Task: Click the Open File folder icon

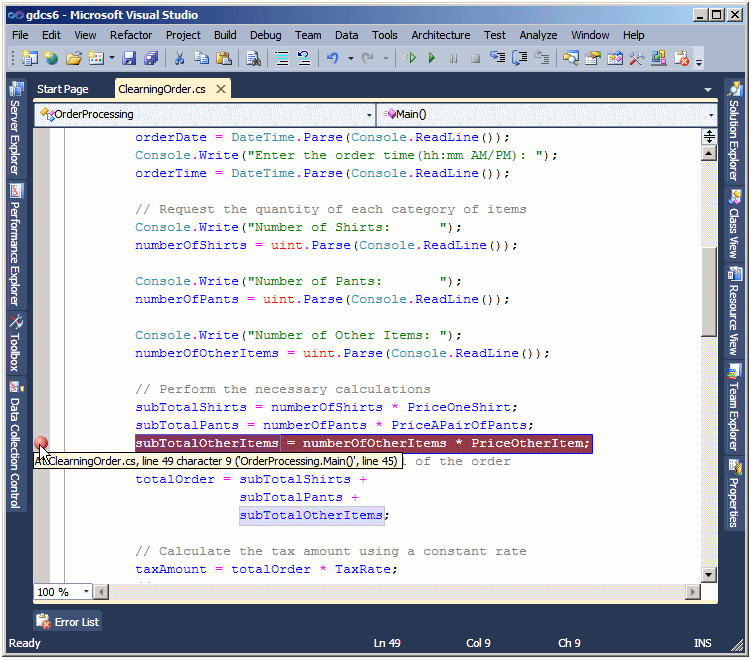Action: (74, 58)
